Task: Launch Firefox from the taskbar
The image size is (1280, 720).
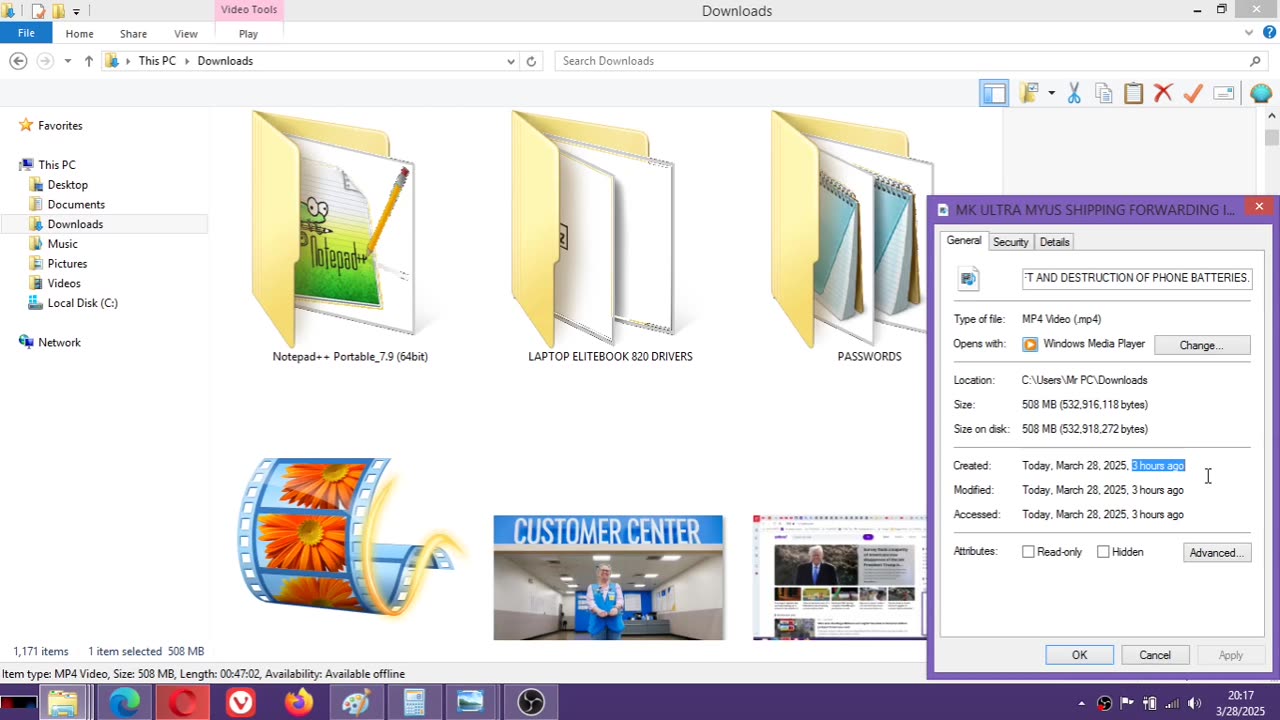Action: [299, 703]
